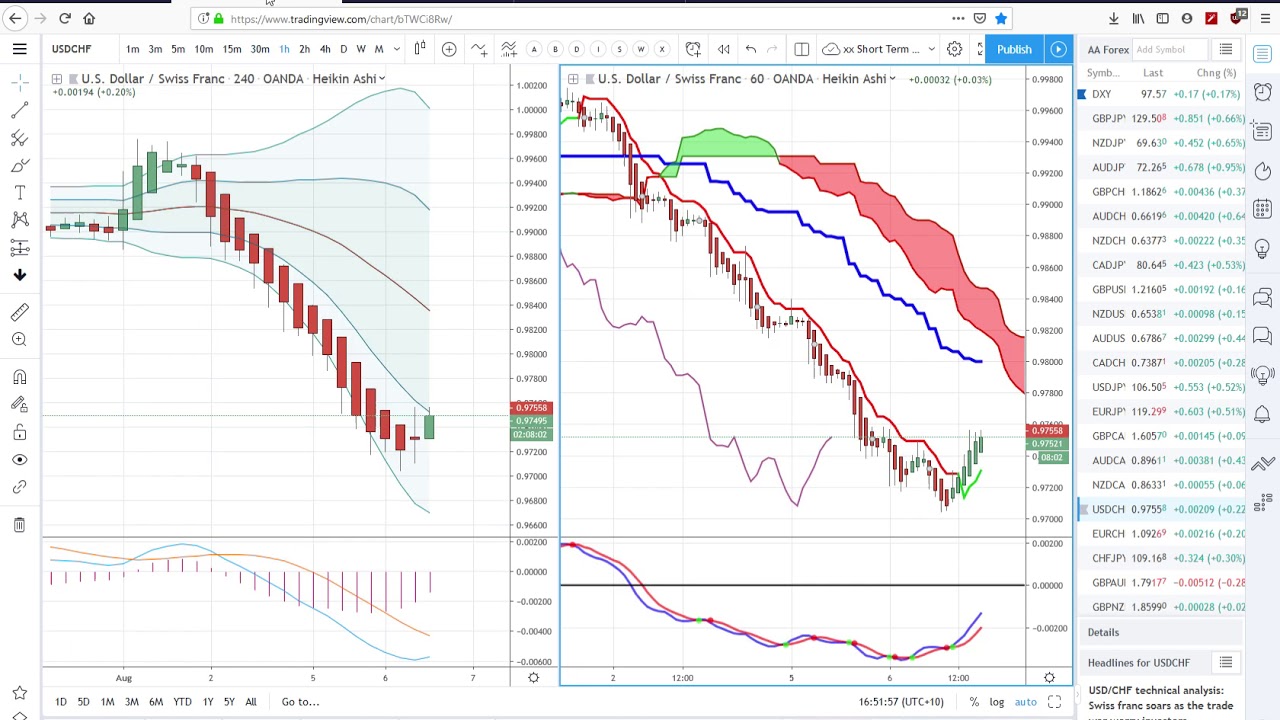1280x720 pixels.
Task: Expand the legend on 60 chart
Action: tap(574, 79)
